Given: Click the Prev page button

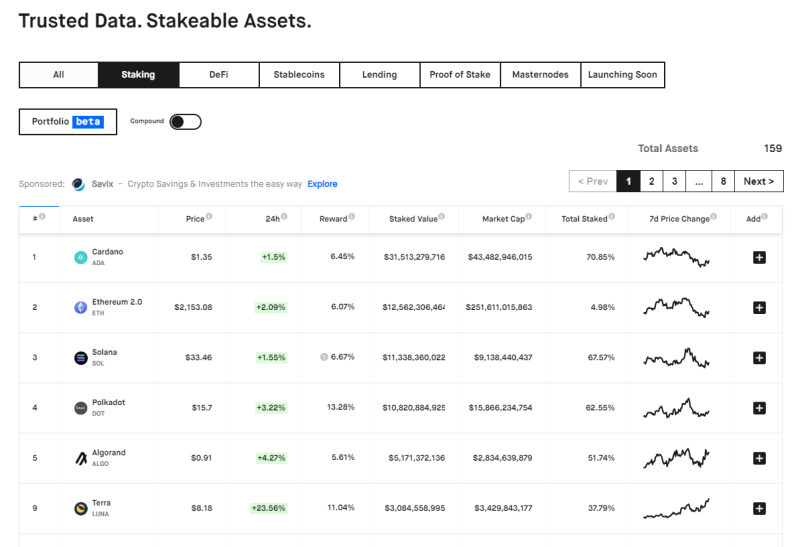Looking at the screenshot, I should [x=593, y=181].
